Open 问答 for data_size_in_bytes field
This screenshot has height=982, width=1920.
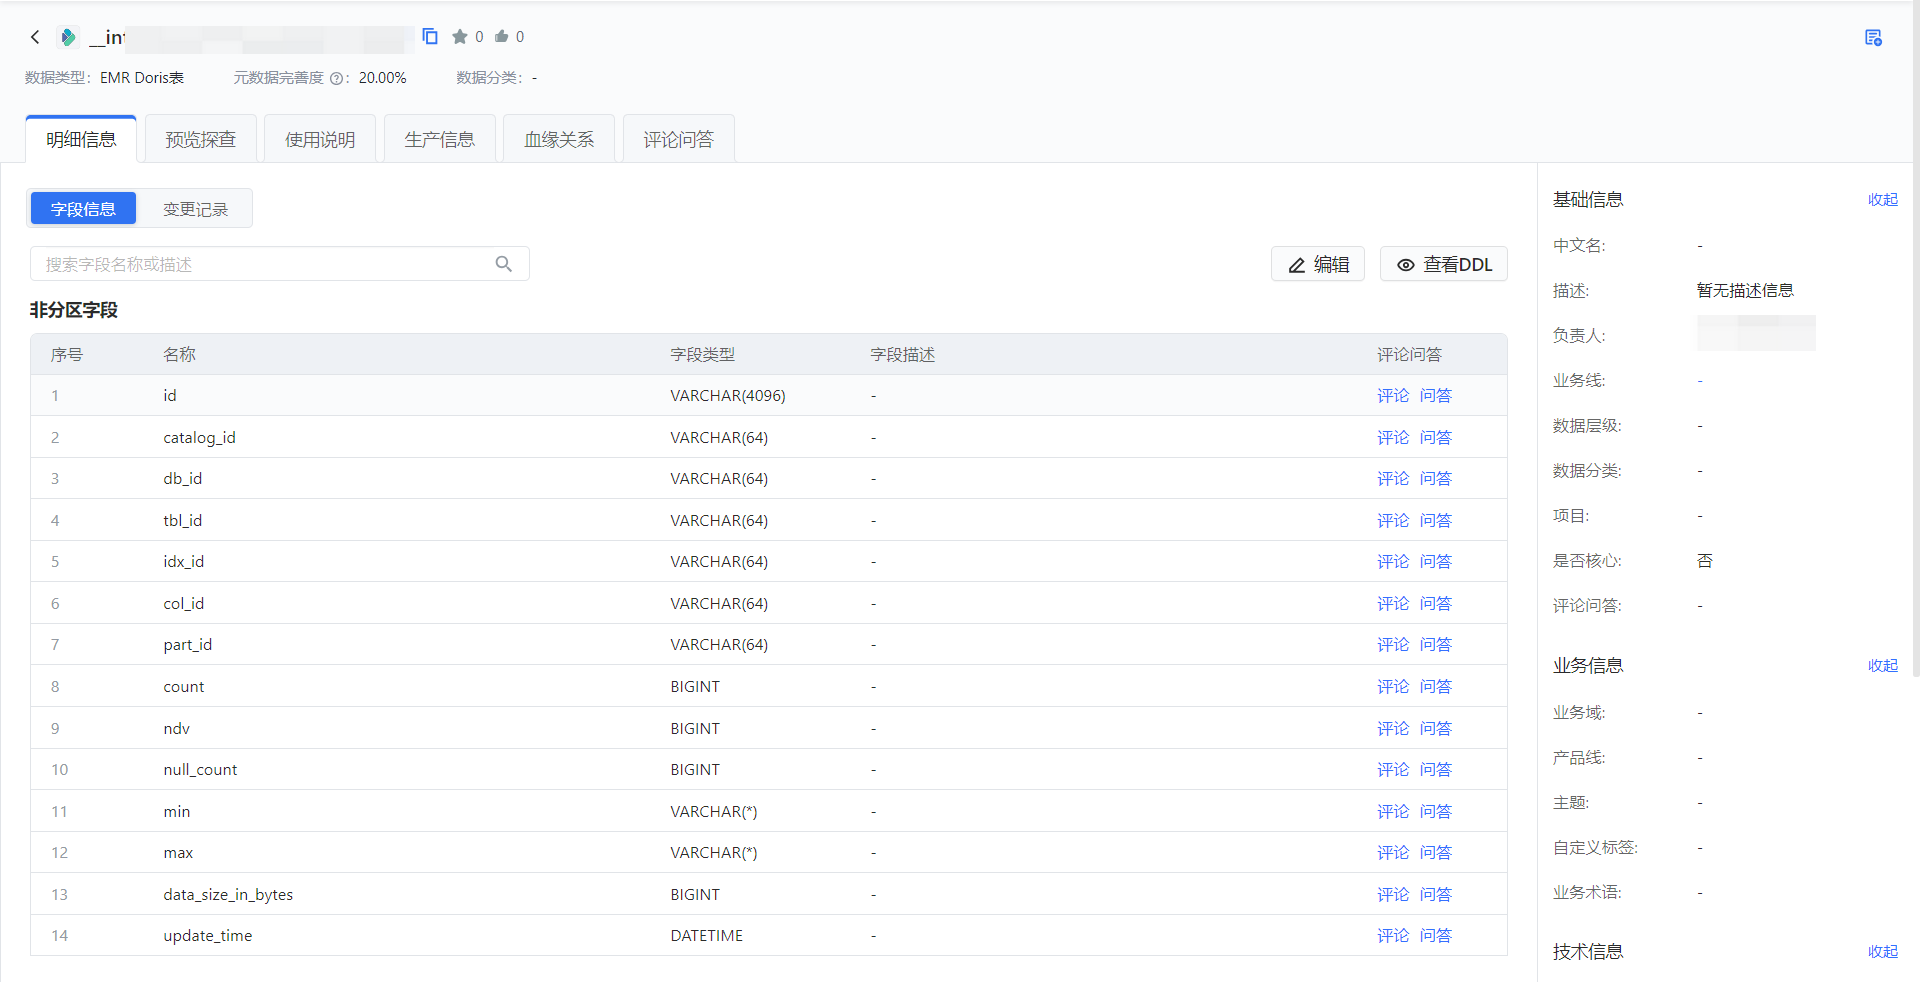coord(1436,895)
